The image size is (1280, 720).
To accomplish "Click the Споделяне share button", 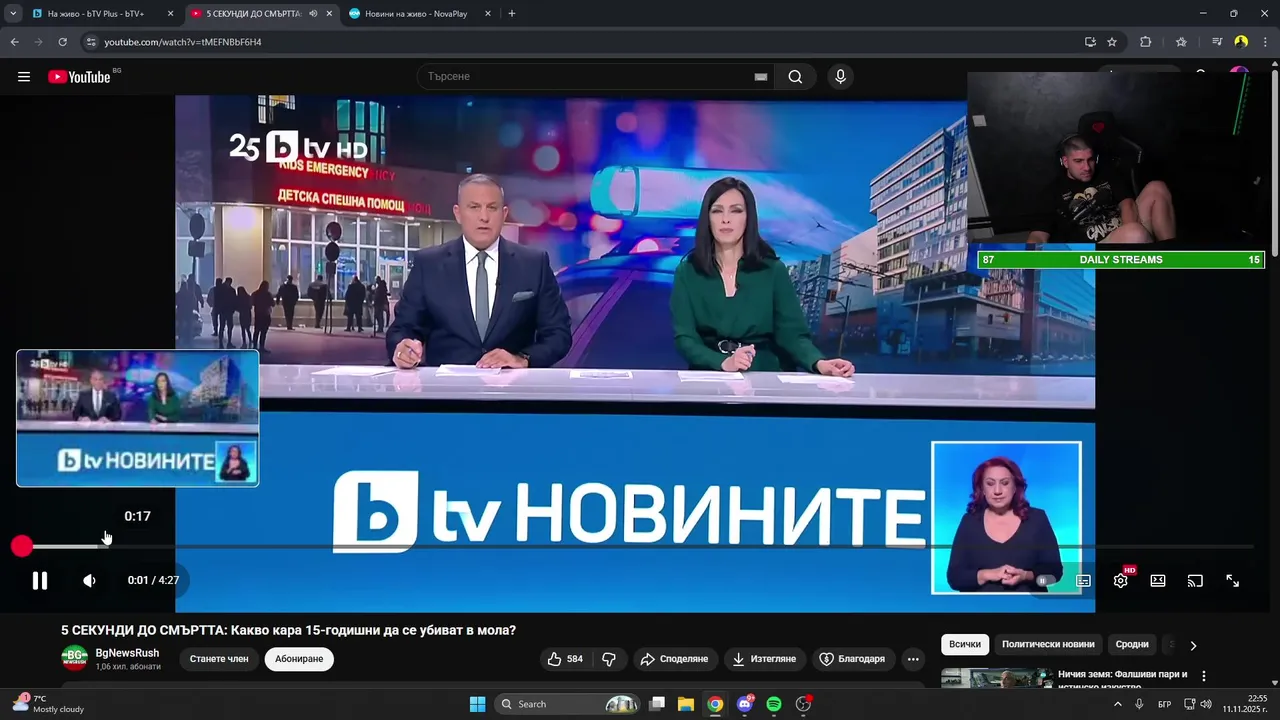I will [674, 659].
